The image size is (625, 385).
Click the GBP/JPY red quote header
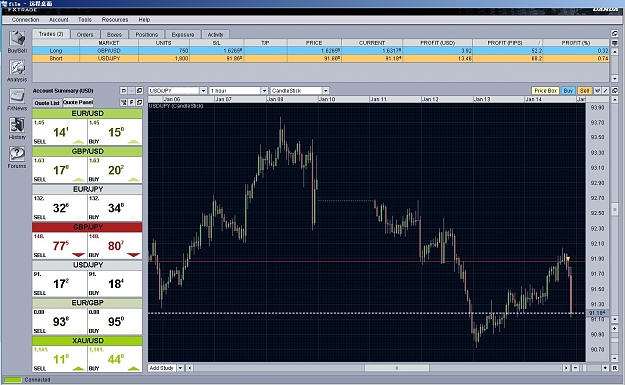pos(87,227)
